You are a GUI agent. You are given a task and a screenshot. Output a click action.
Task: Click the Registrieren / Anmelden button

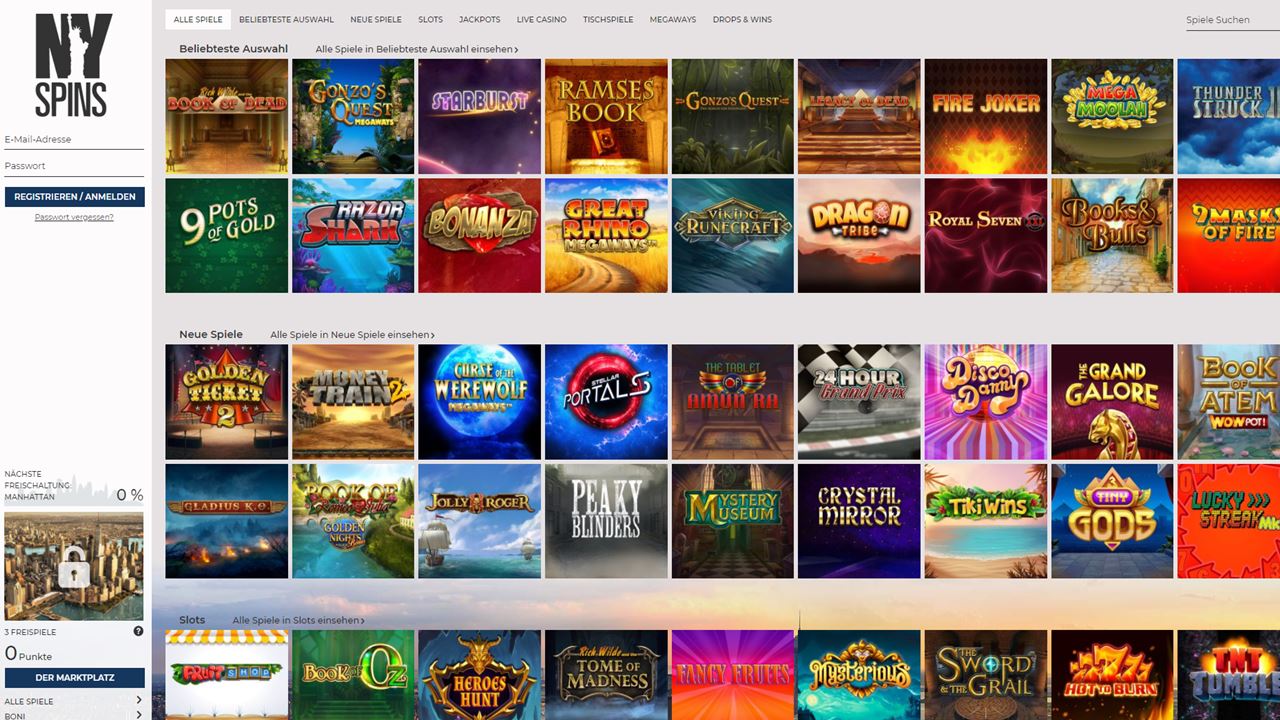coord(74,197)
